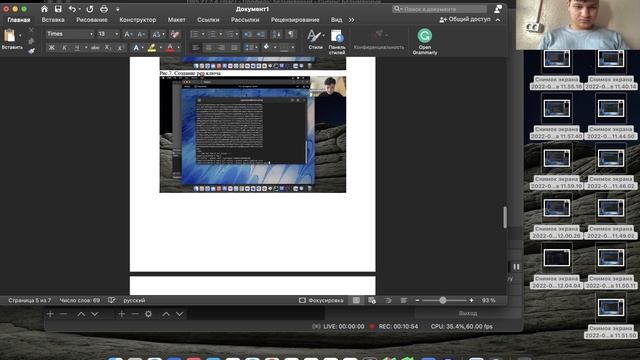Click the Общий доступ share button
Screen dimensions: 640x360
[465, 19]
